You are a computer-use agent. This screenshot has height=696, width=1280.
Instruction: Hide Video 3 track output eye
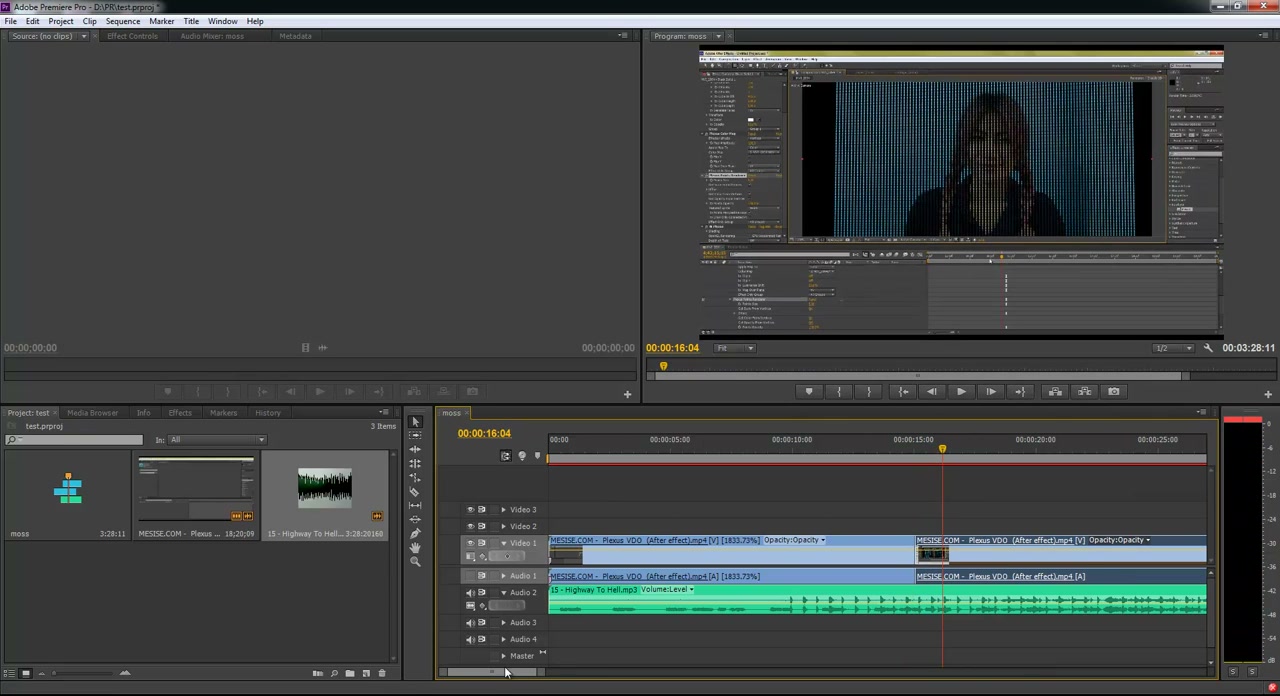pyautogui.click(x=470, y=510)
